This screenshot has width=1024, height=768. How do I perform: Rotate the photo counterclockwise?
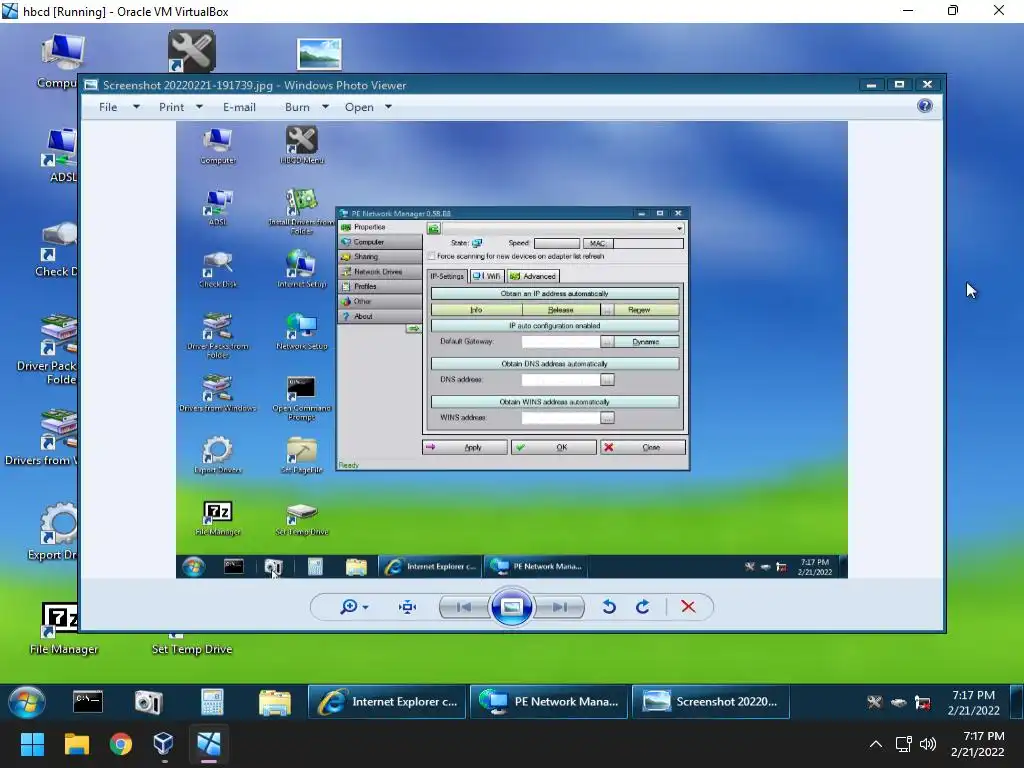tap(609, 607)
